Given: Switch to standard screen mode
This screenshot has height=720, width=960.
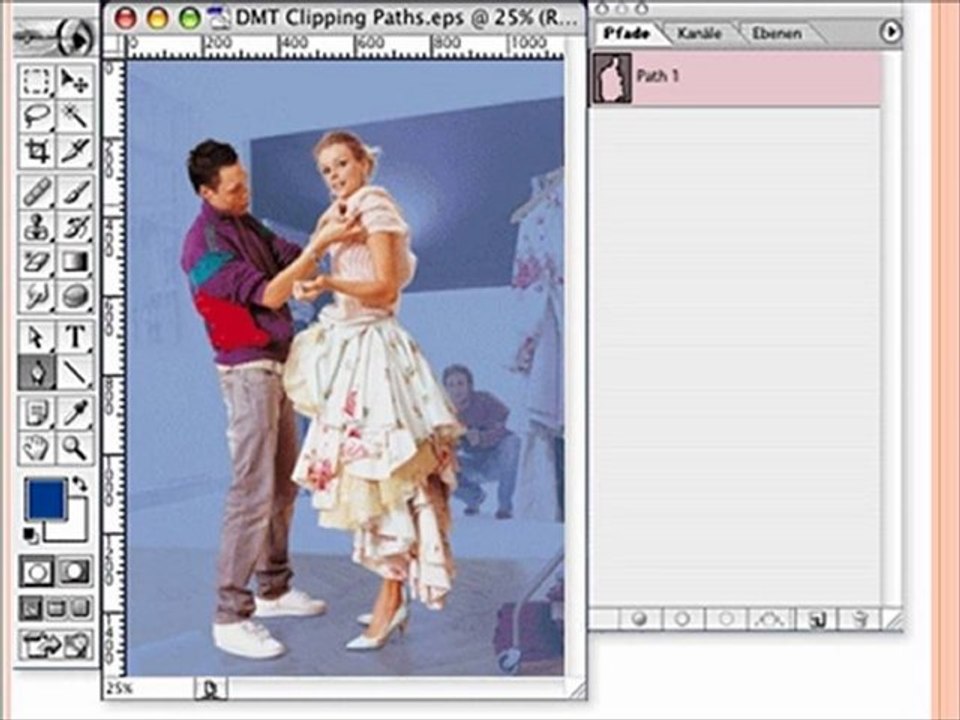Looking at the screenshot, I should [31, 609].
